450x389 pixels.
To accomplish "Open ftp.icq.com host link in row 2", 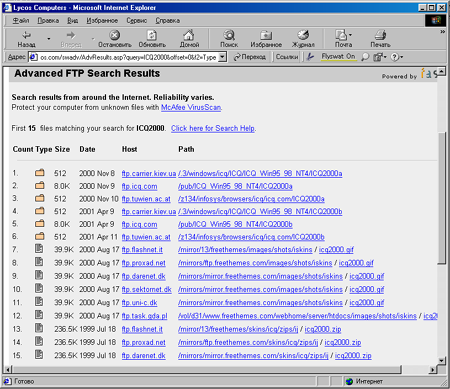I will tap(139, 186).
